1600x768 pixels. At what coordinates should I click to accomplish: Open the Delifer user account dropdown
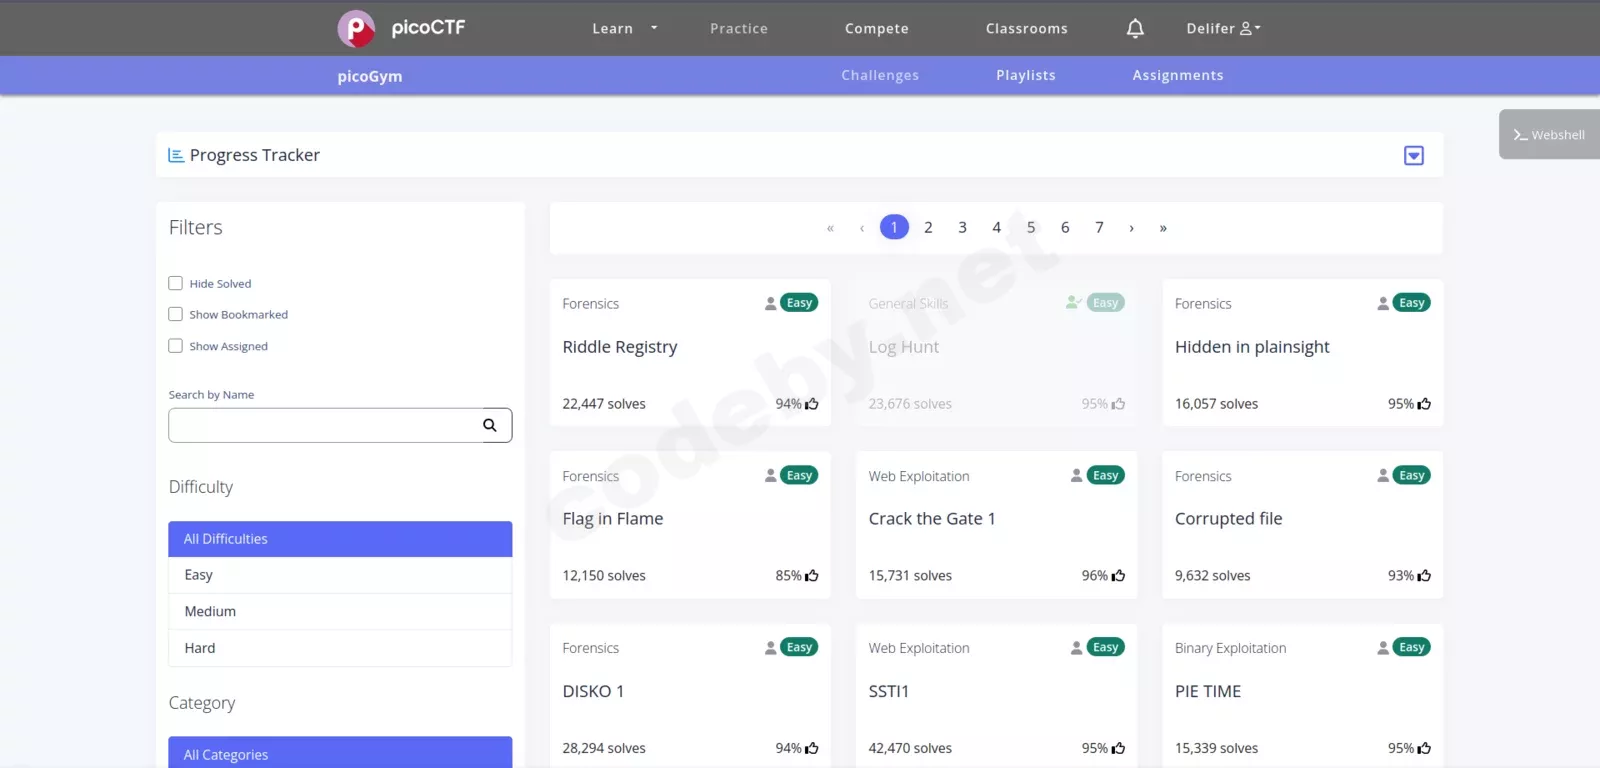1223,28
